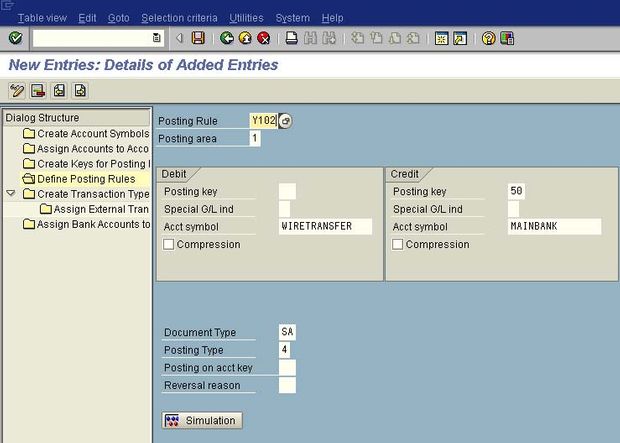
Task: Open the Table view menu
Action: [x=42, y=18]
